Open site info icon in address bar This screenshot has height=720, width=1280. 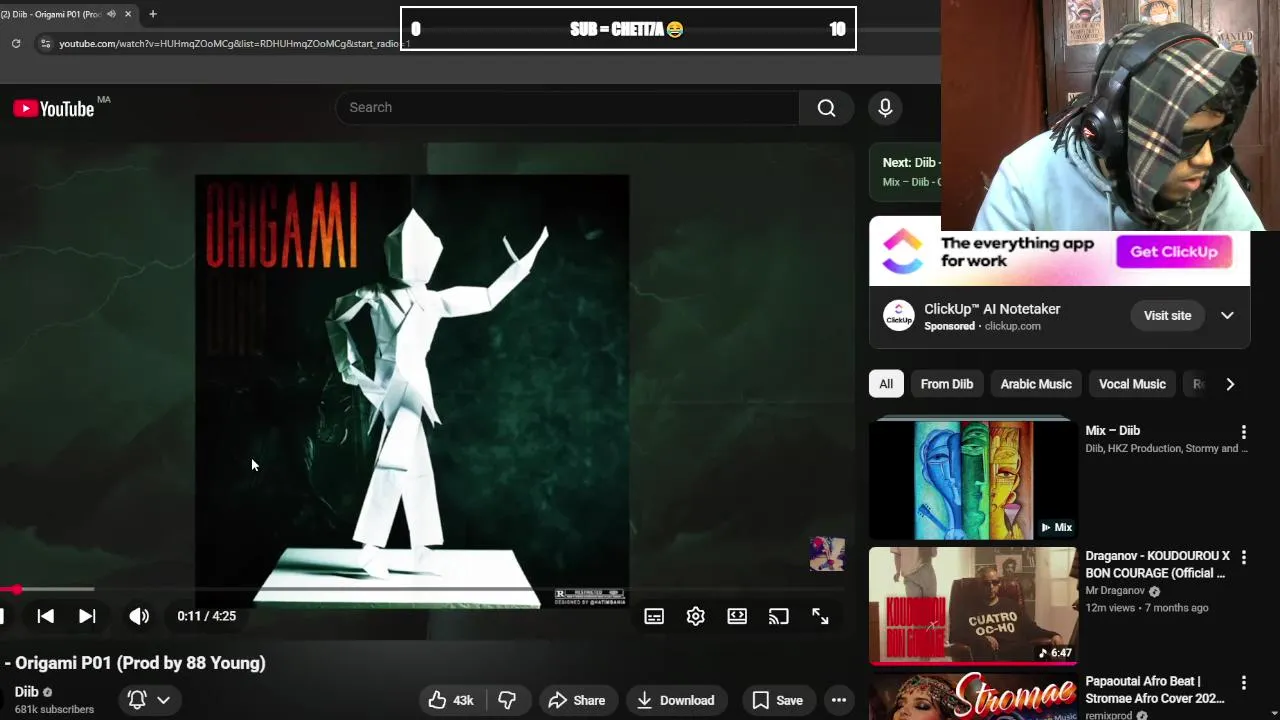(45, 43)
